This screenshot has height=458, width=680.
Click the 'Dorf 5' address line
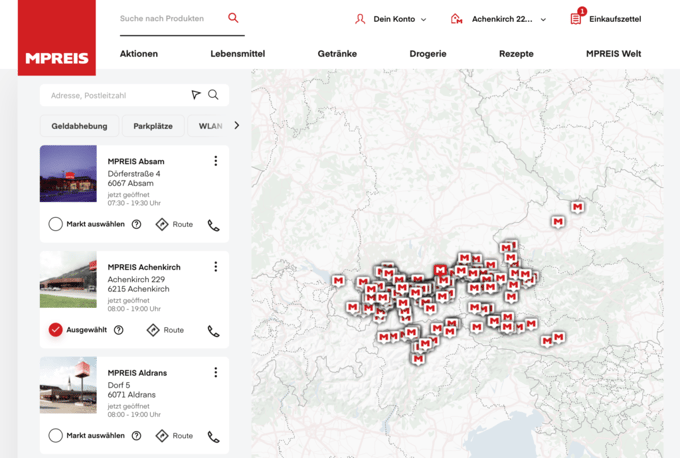point(119,385)
